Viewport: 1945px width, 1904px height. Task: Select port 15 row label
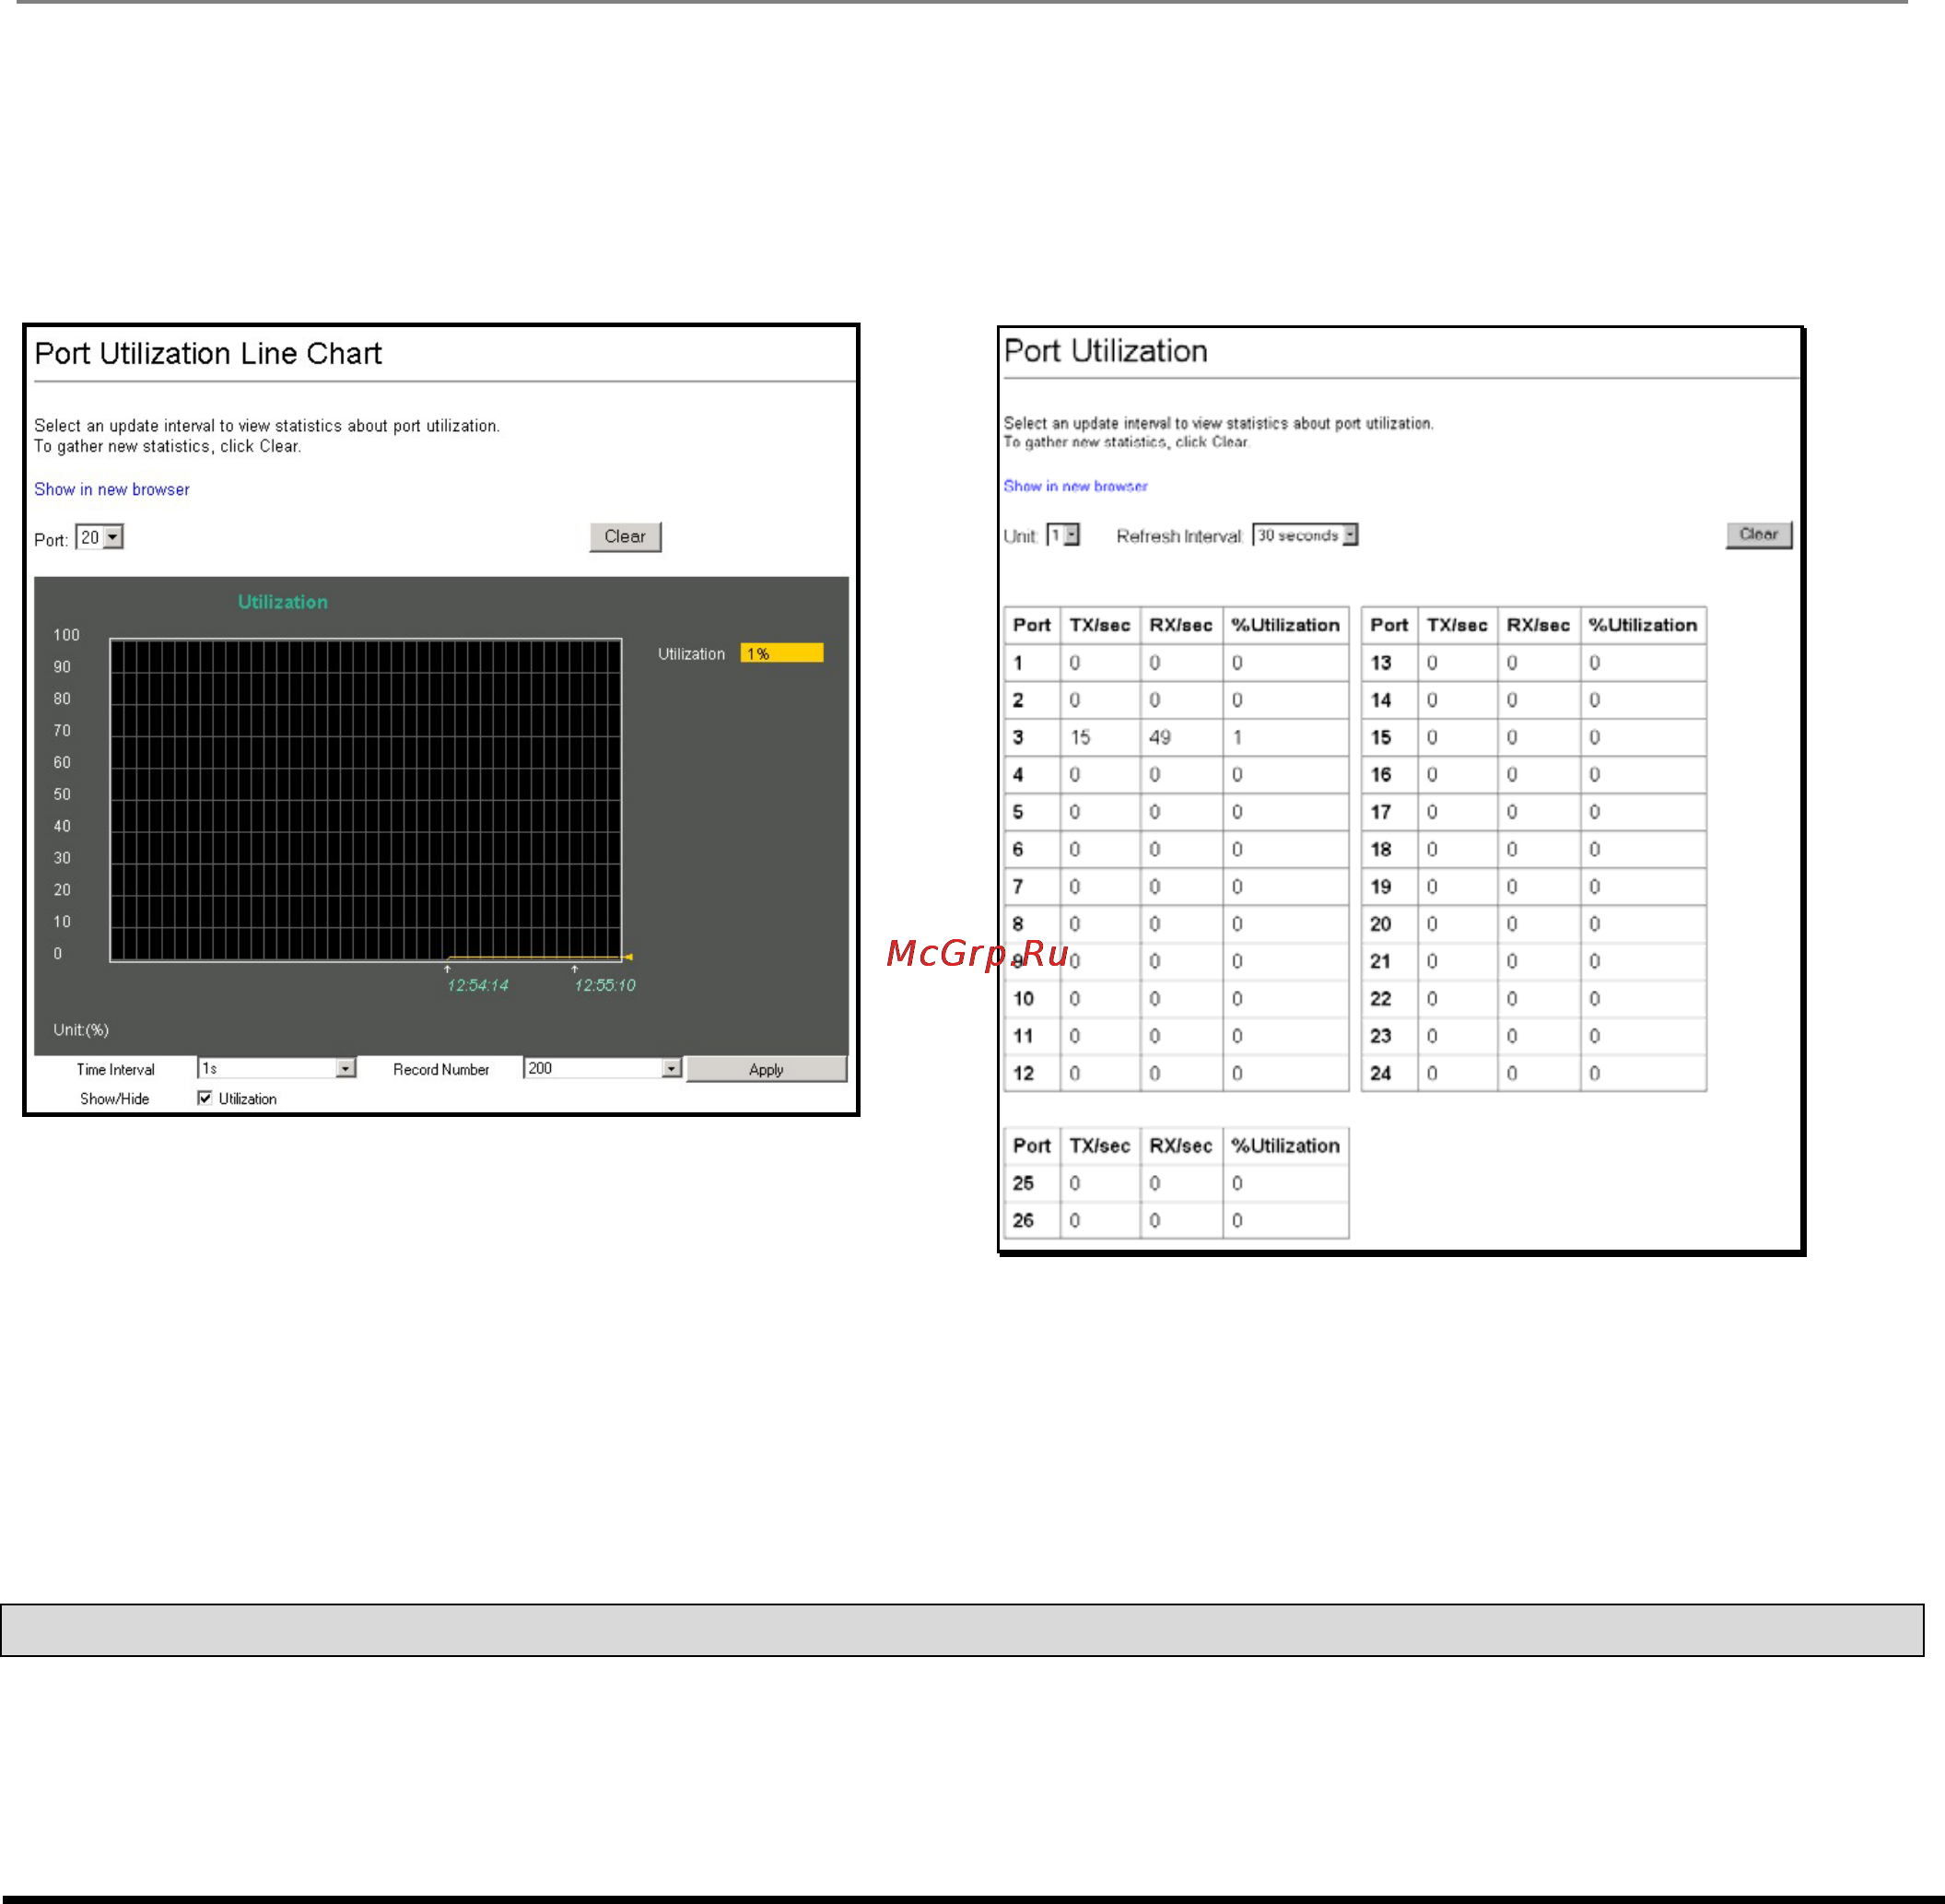click(x=1381, y=737)
